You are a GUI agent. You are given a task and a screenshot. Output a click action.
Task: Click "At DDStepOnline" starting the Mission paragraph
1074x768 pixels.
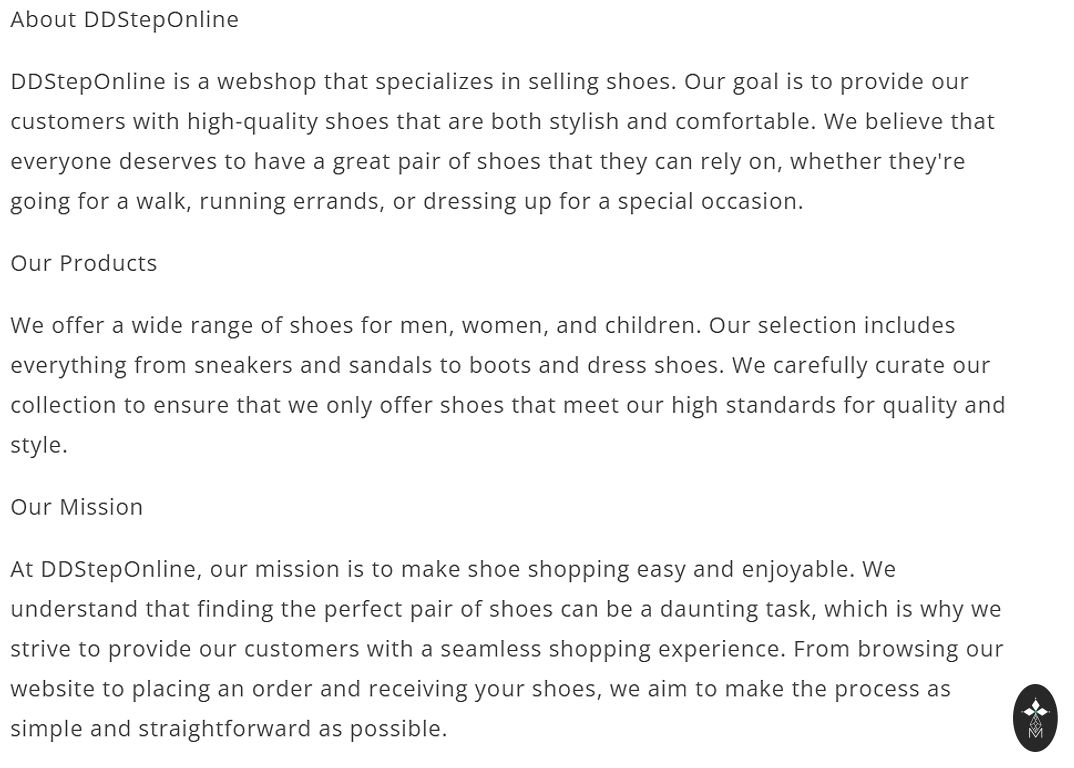tap(103, 569)
